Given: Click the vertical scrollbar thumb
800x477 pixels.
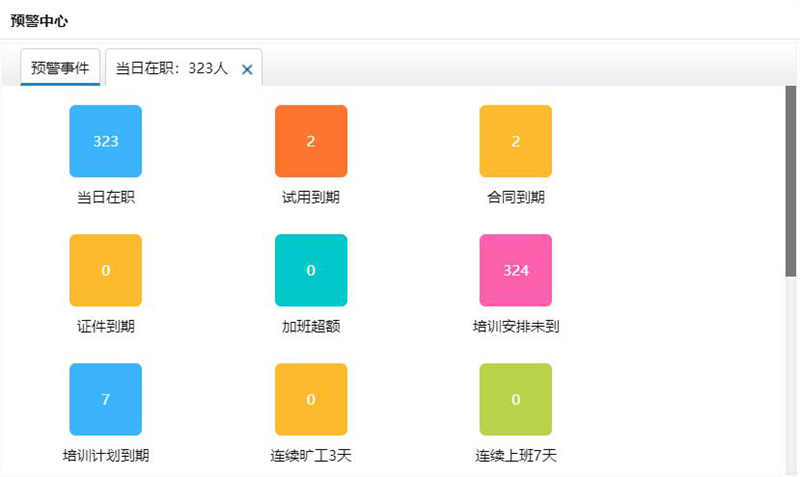Looking at the screenshot, I should coord(791,180).
